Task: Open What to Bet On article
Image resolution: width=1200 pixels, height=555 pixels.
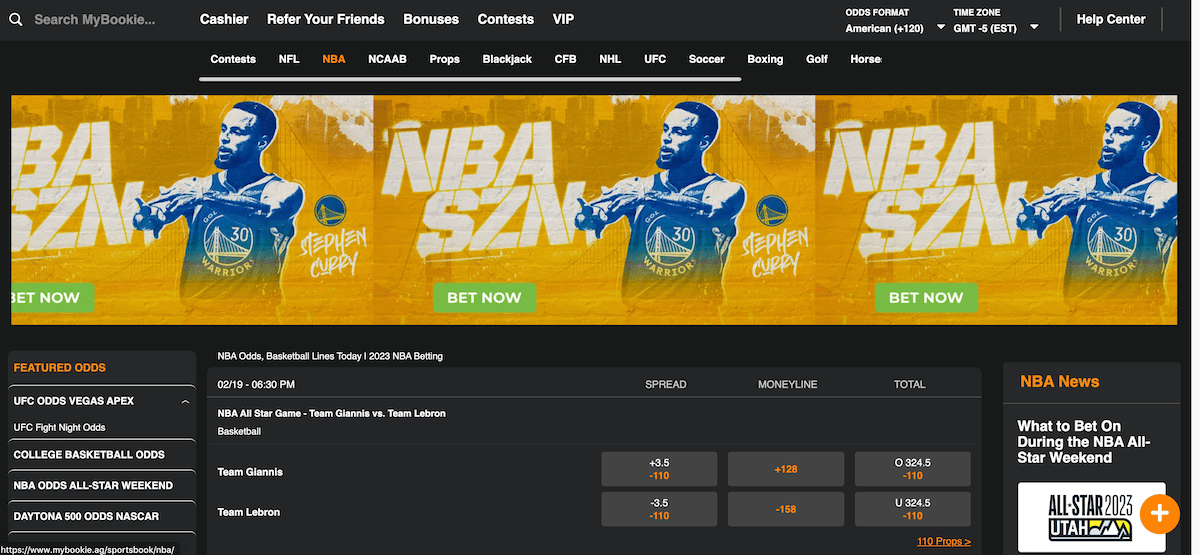Action: point(1084,442)
